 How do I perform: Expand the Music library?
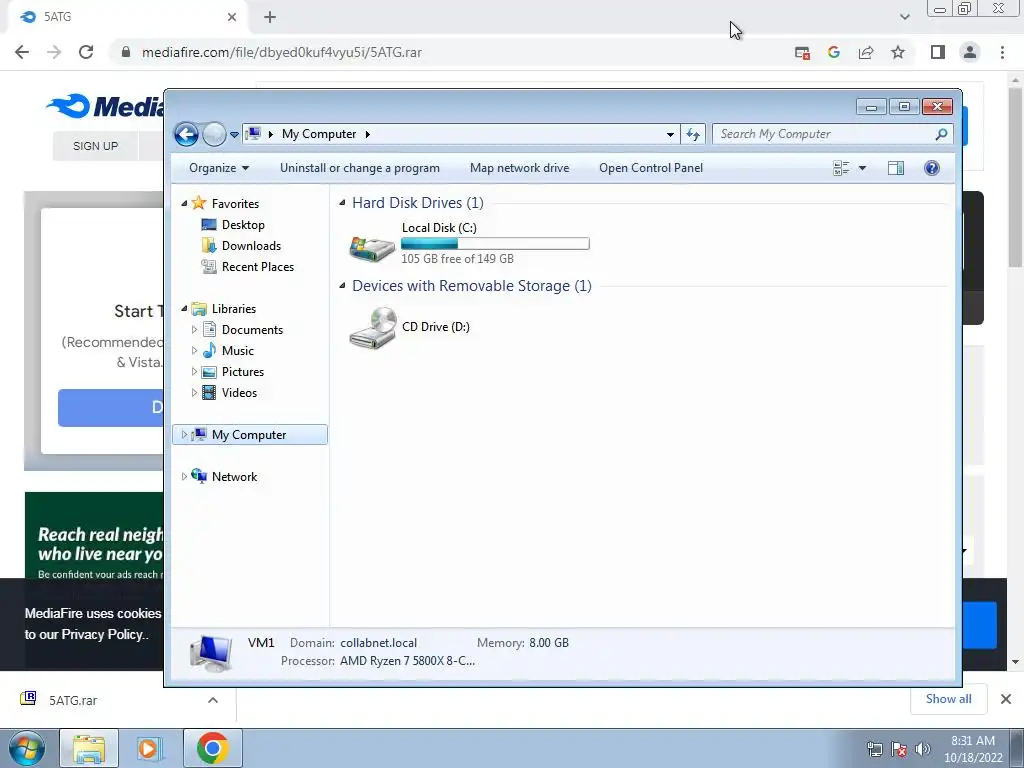[194, 351]
